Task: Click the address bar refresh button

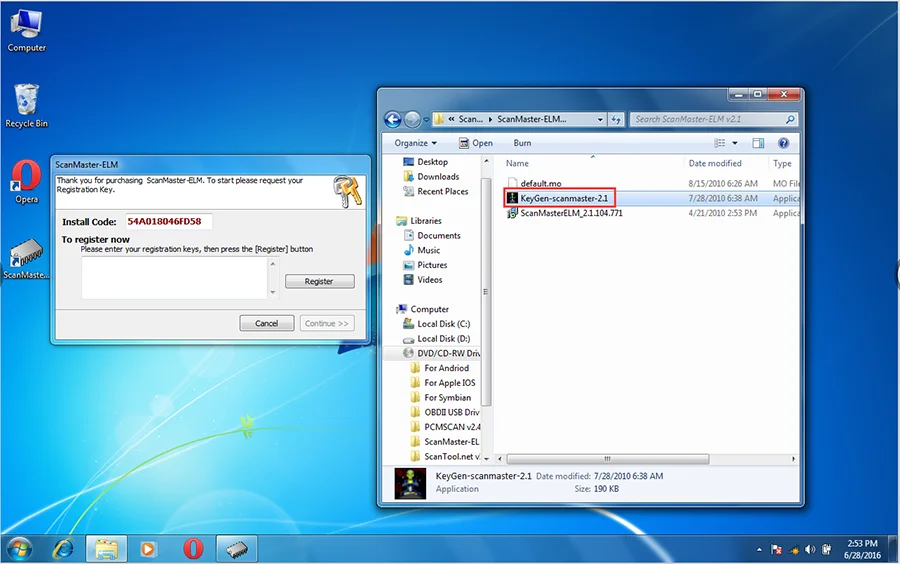Action: (x=616, y=119)
